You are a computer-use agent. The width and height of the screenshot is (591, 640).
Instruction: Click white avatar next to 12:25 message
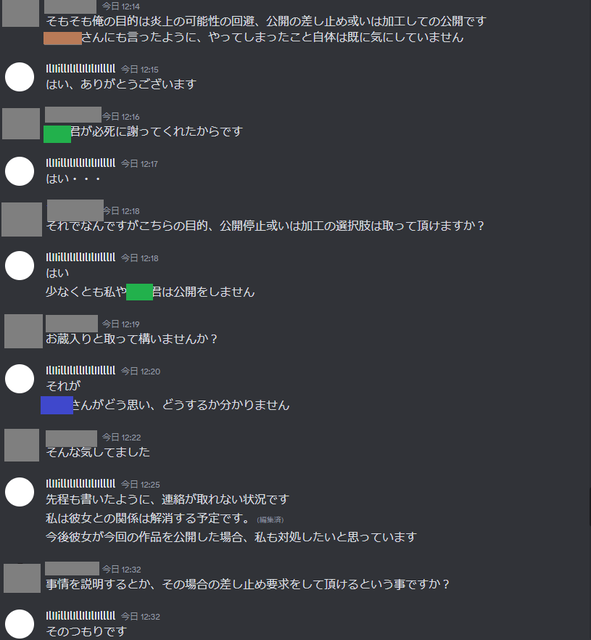pyautogui.click(x=20, y=492)
